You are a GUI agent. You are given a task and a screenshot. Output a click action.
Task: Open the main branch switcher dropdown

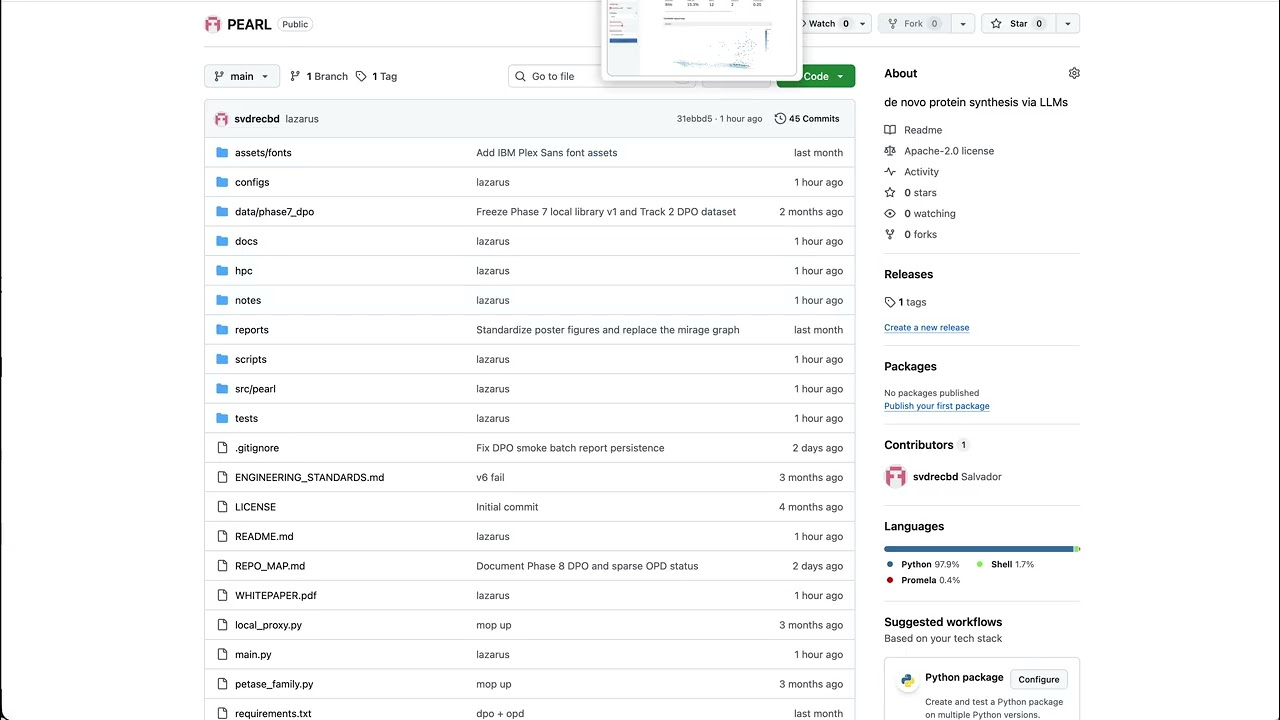click(242, 76)
